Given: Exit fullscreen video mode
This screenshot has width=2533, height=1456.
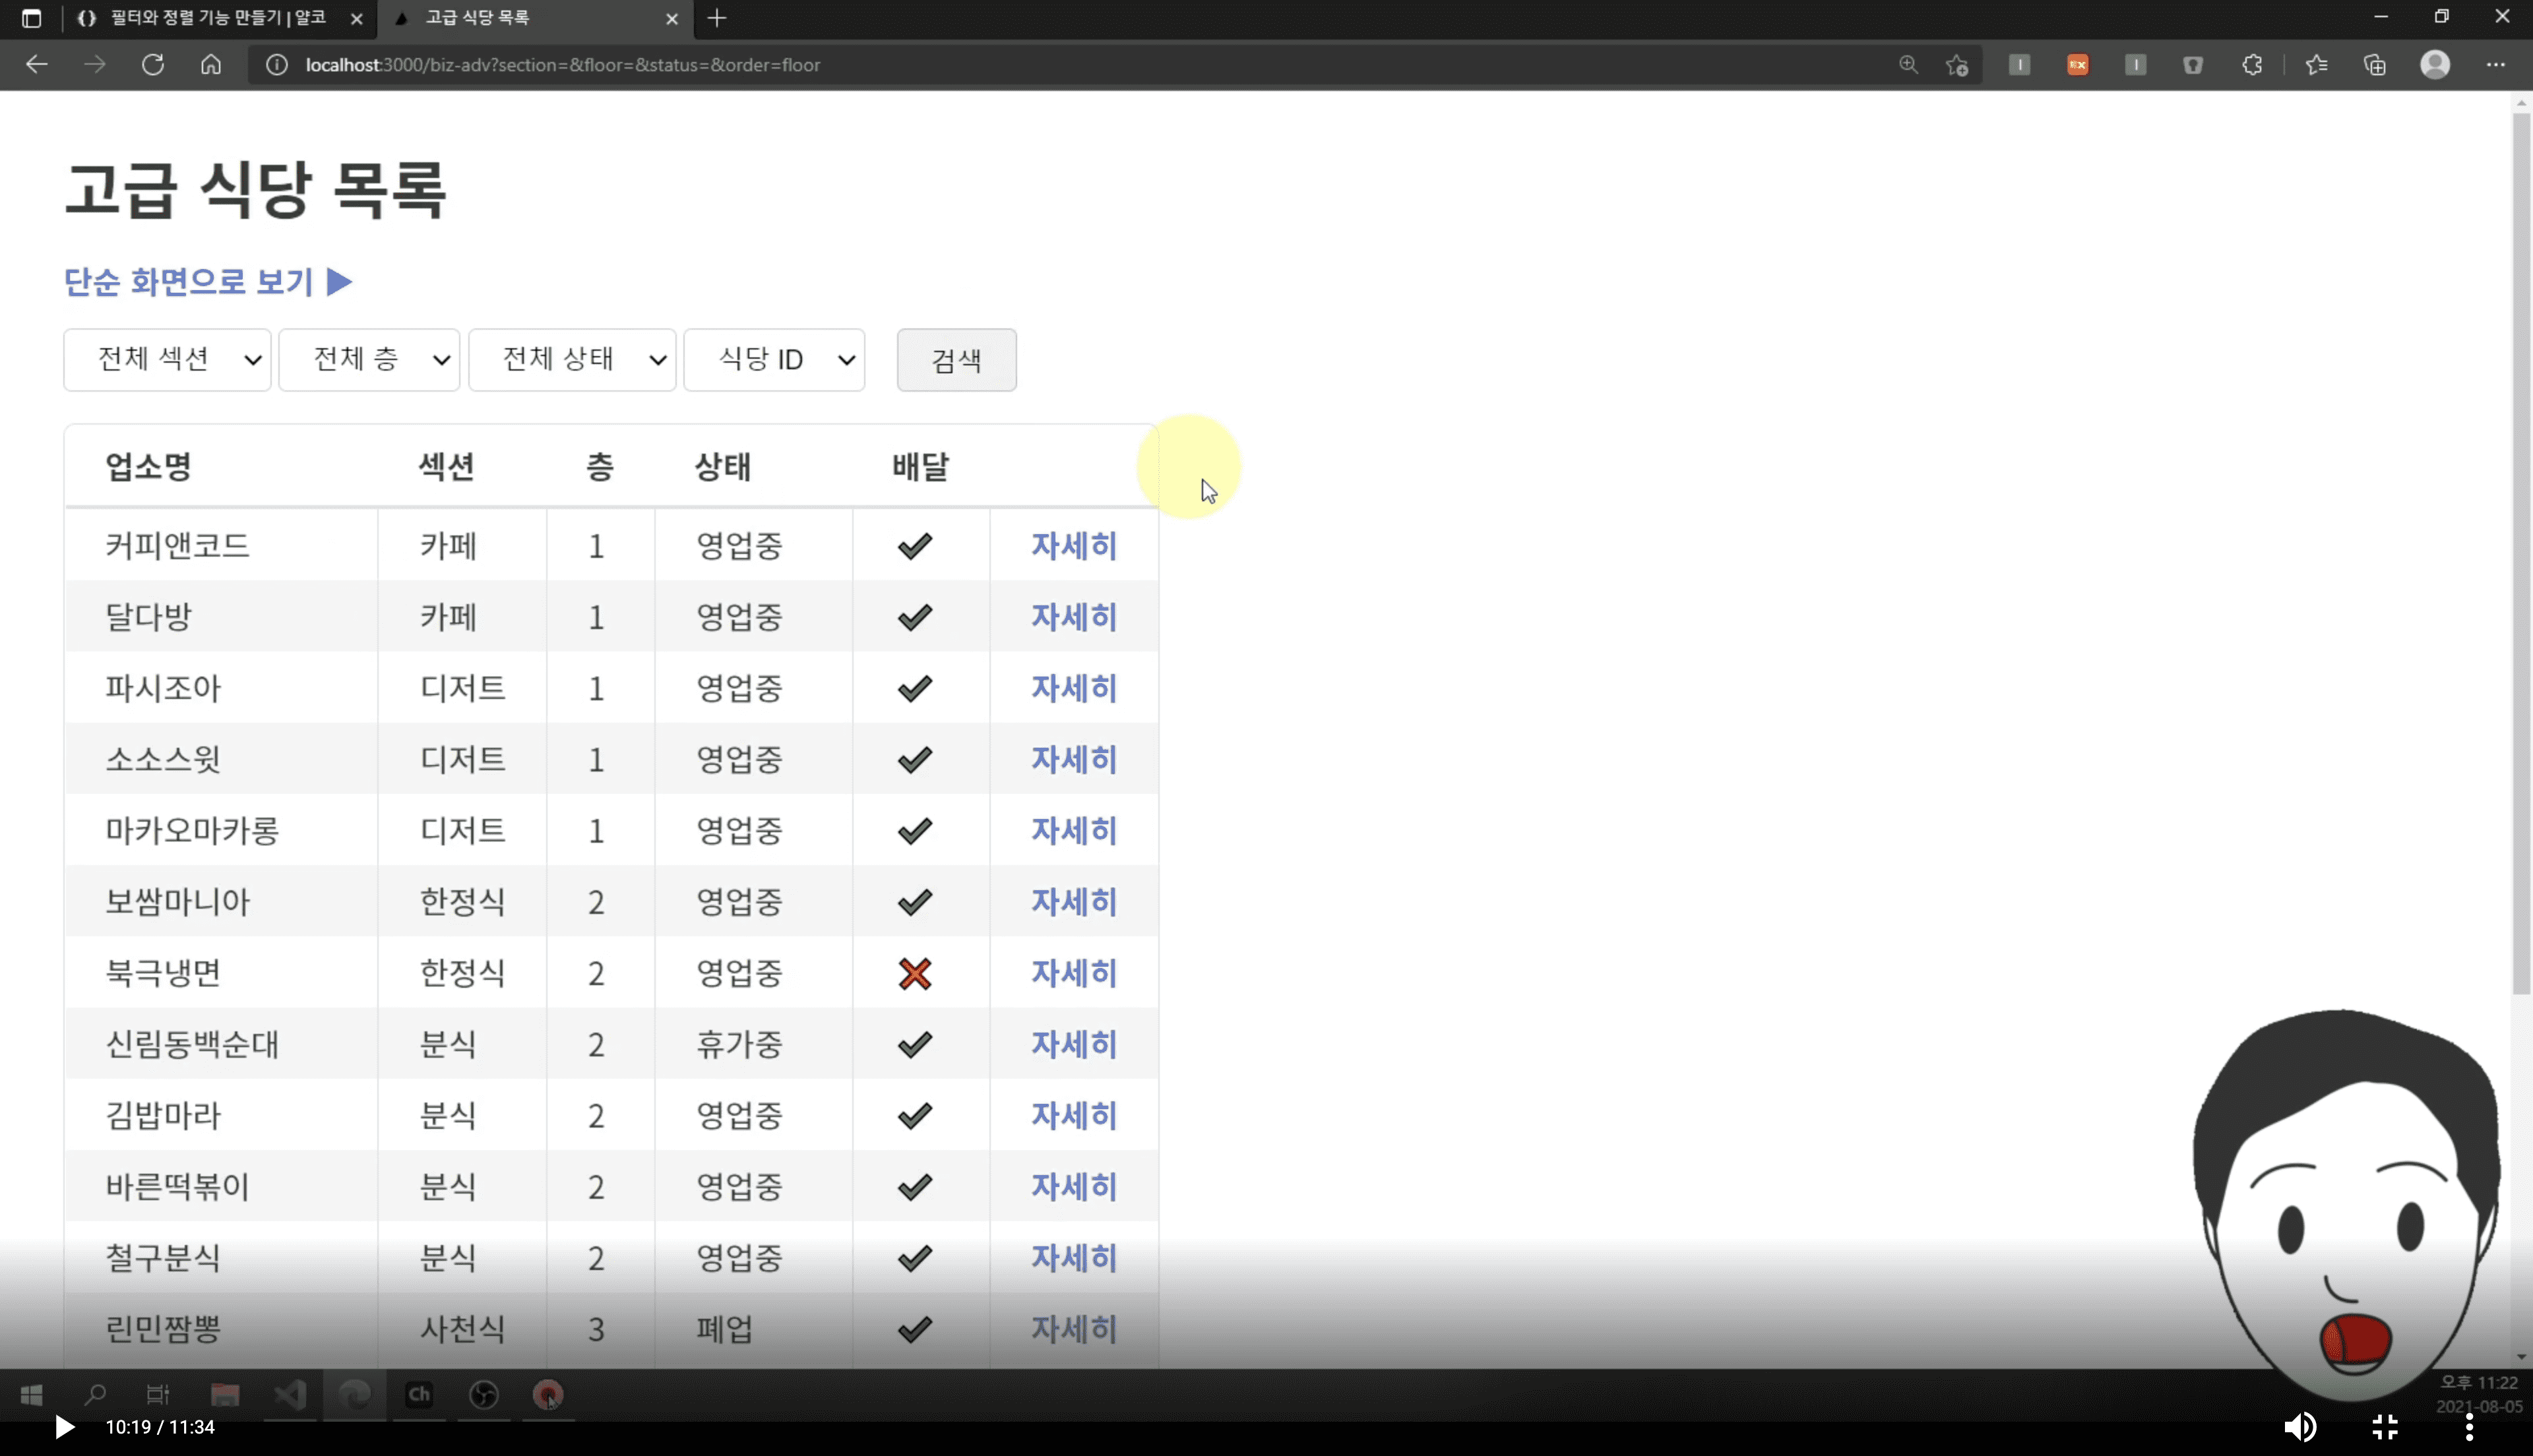Looking at the screenshot, I should (x=2385, y=1427).
